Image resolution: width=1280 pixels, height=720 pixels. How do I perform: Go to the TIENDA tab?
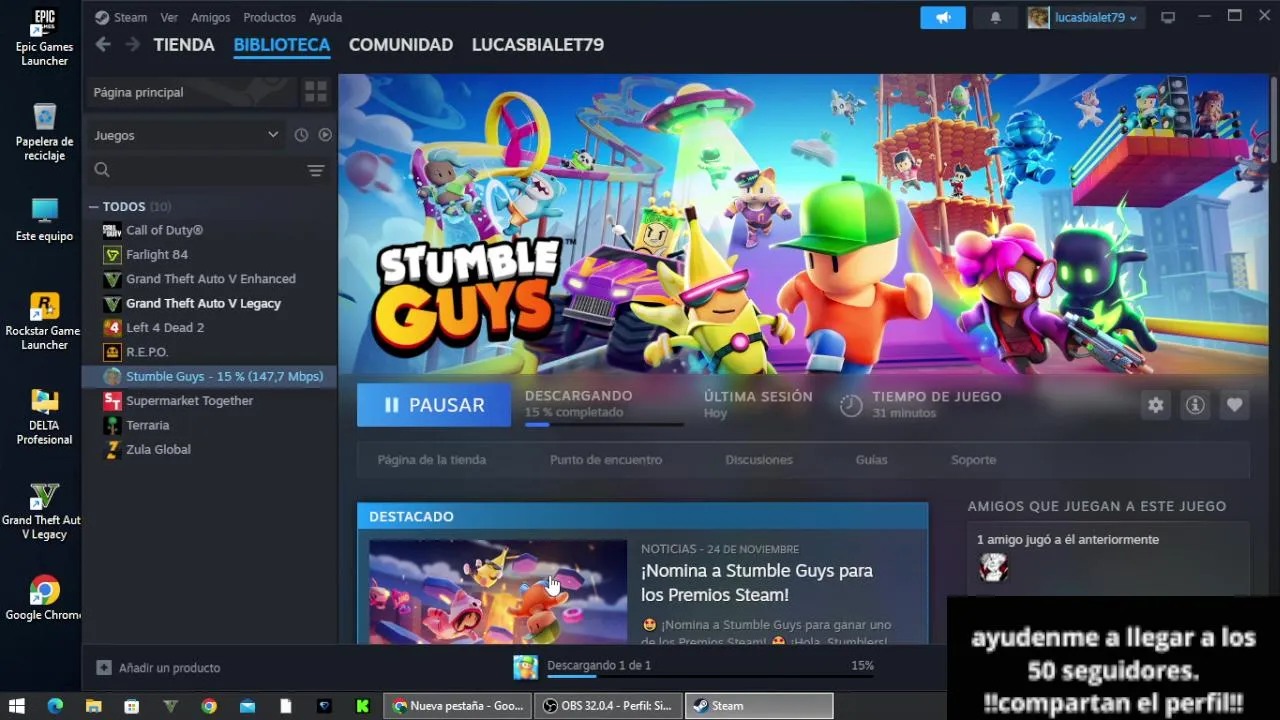[x=184, y=45]
